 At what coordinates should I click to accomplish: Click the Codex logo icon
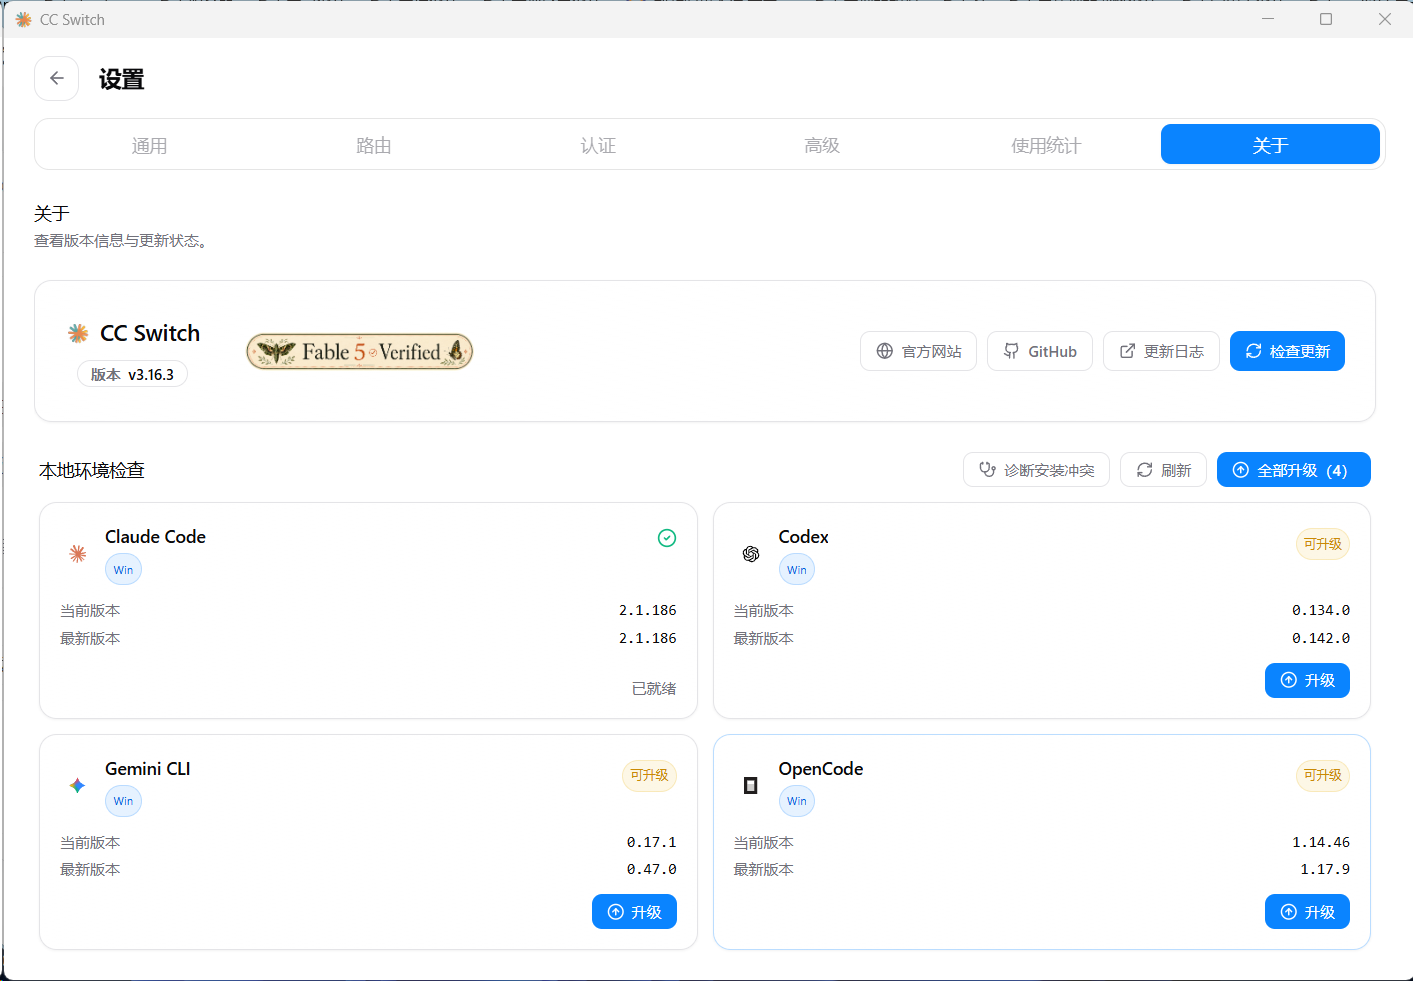tap(751, 554)
